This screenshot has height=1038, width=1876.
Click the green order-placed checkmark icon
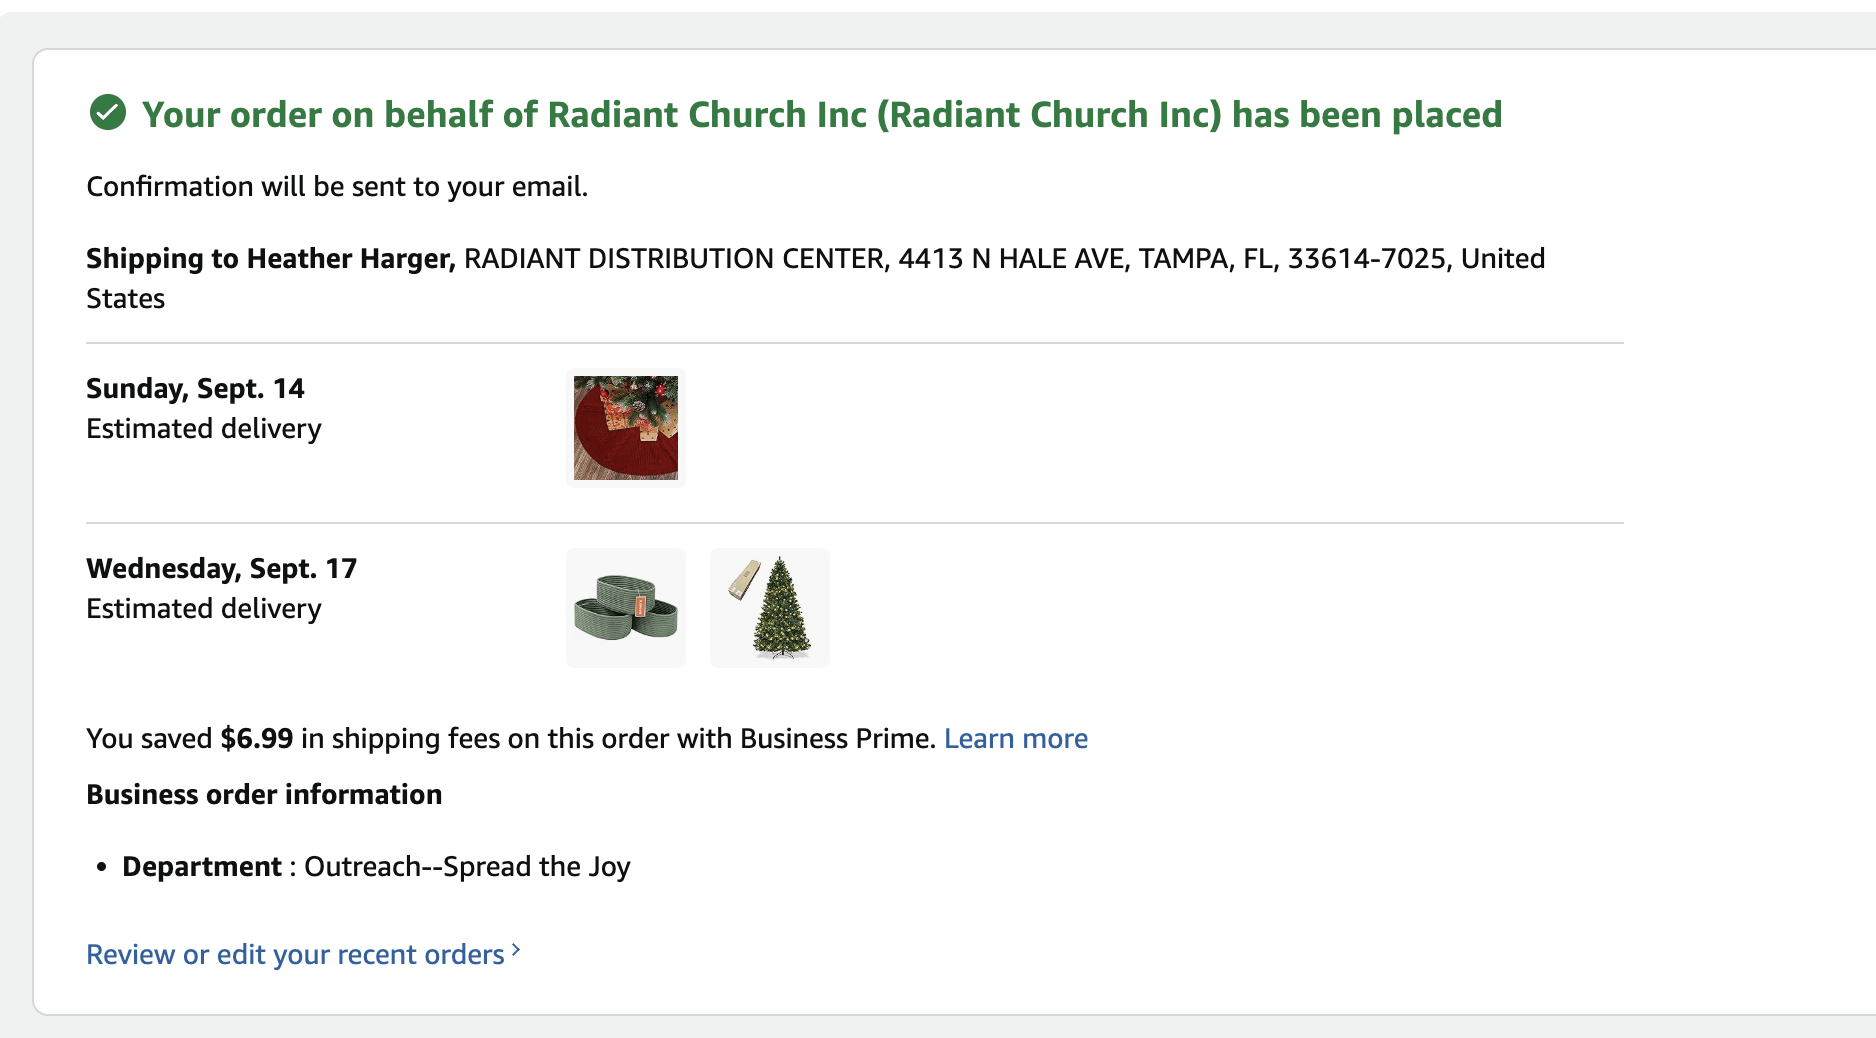coord(108,113)
